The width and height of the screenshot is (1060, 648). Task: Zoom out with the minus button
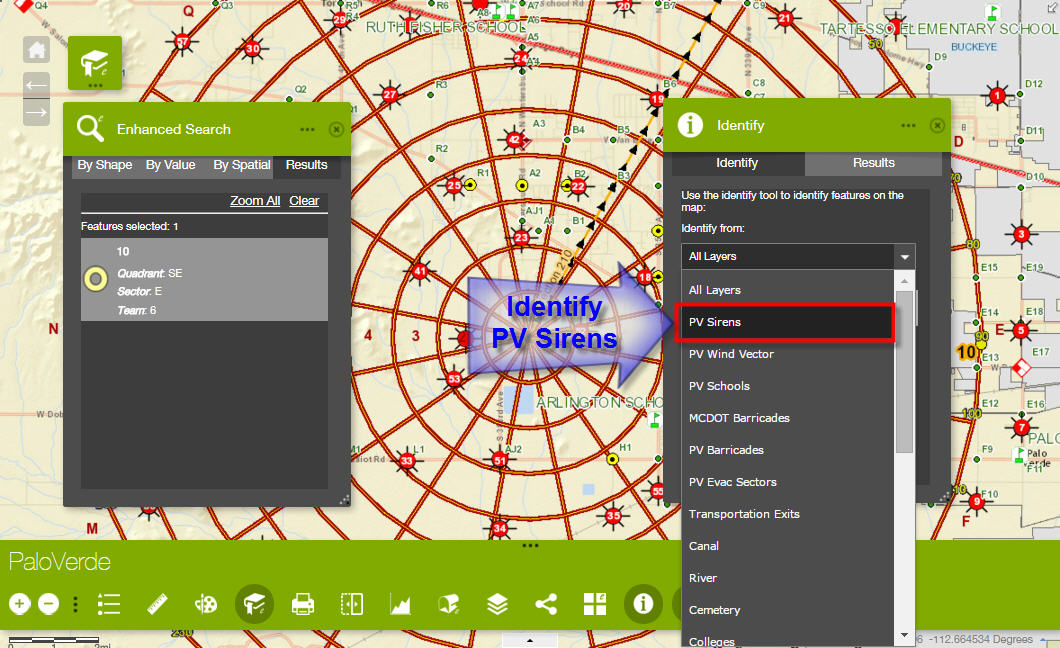[x=48, y=603]
